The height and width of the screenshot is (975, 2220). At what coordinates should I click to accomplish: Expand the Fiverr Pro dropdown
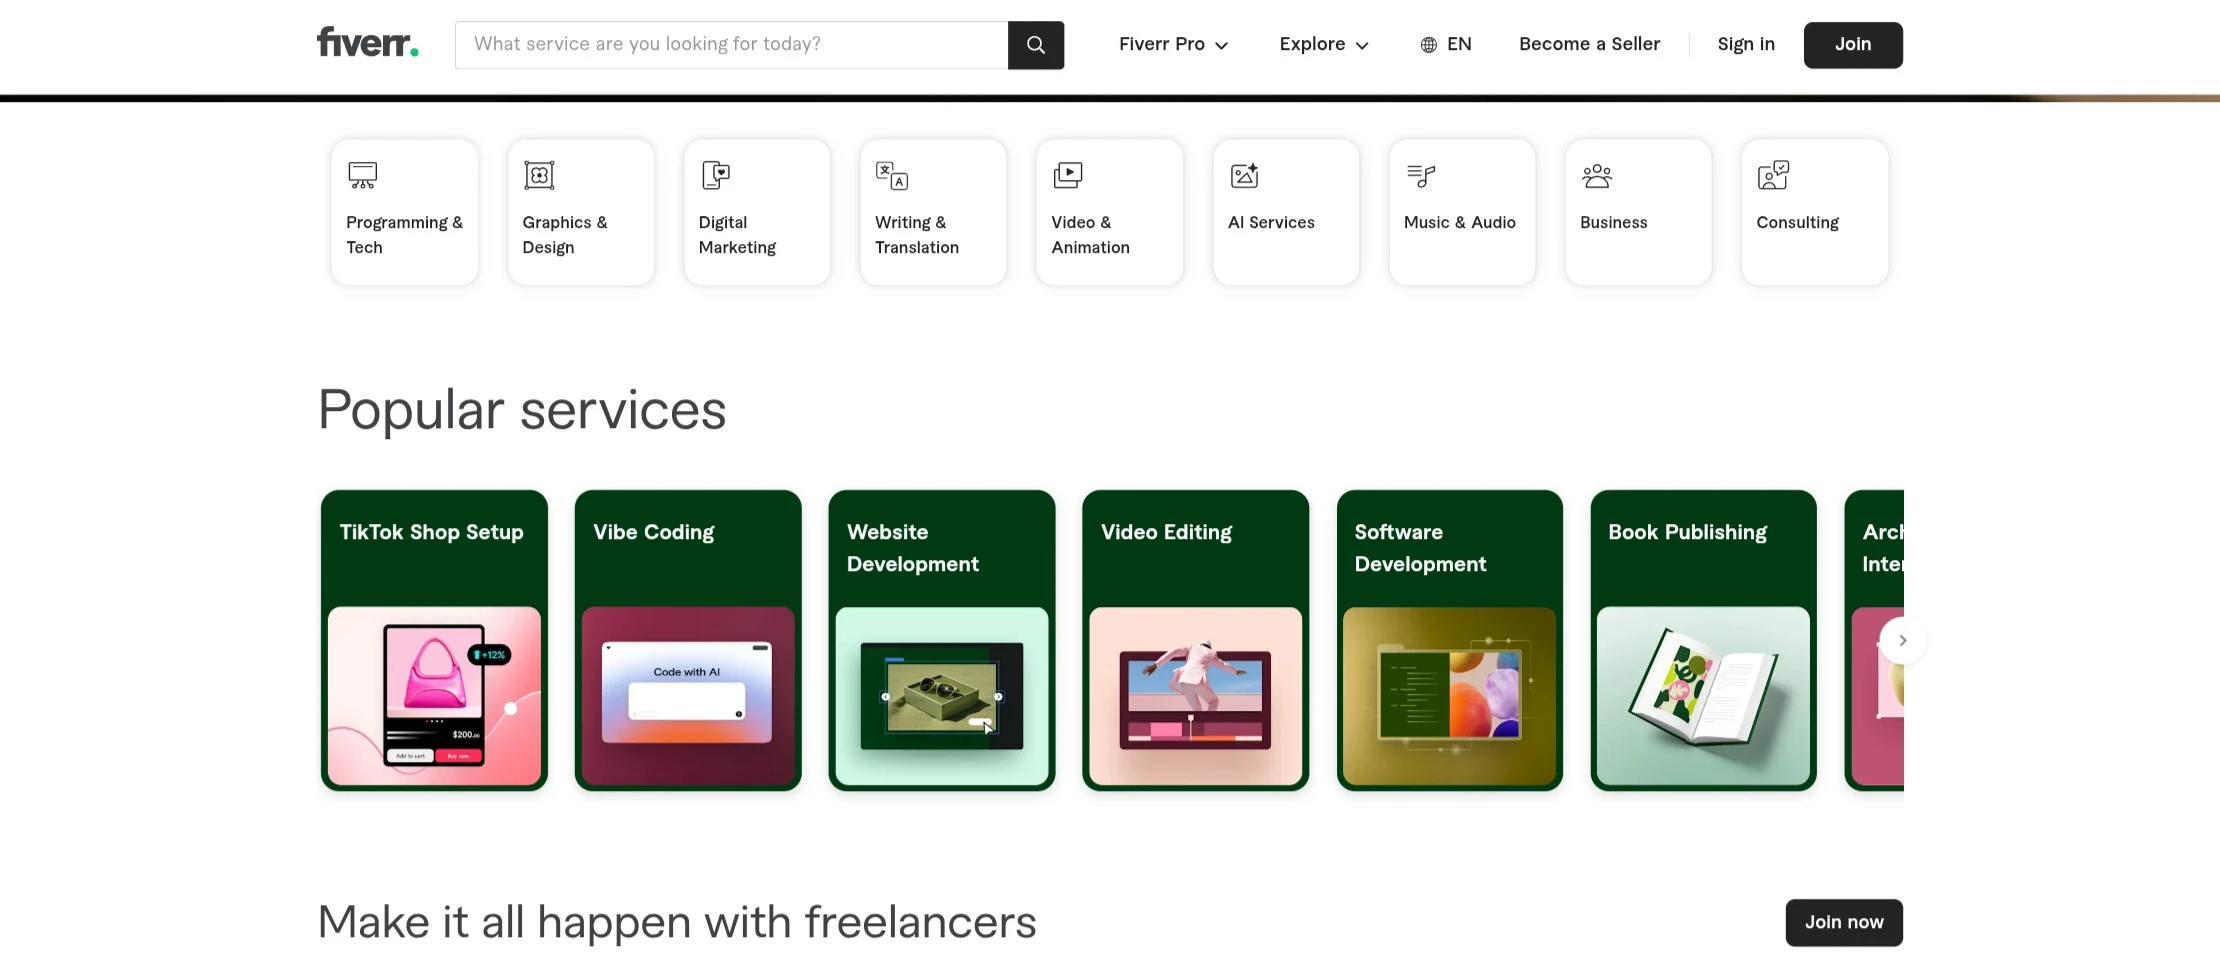click(x=1173, y=44)
